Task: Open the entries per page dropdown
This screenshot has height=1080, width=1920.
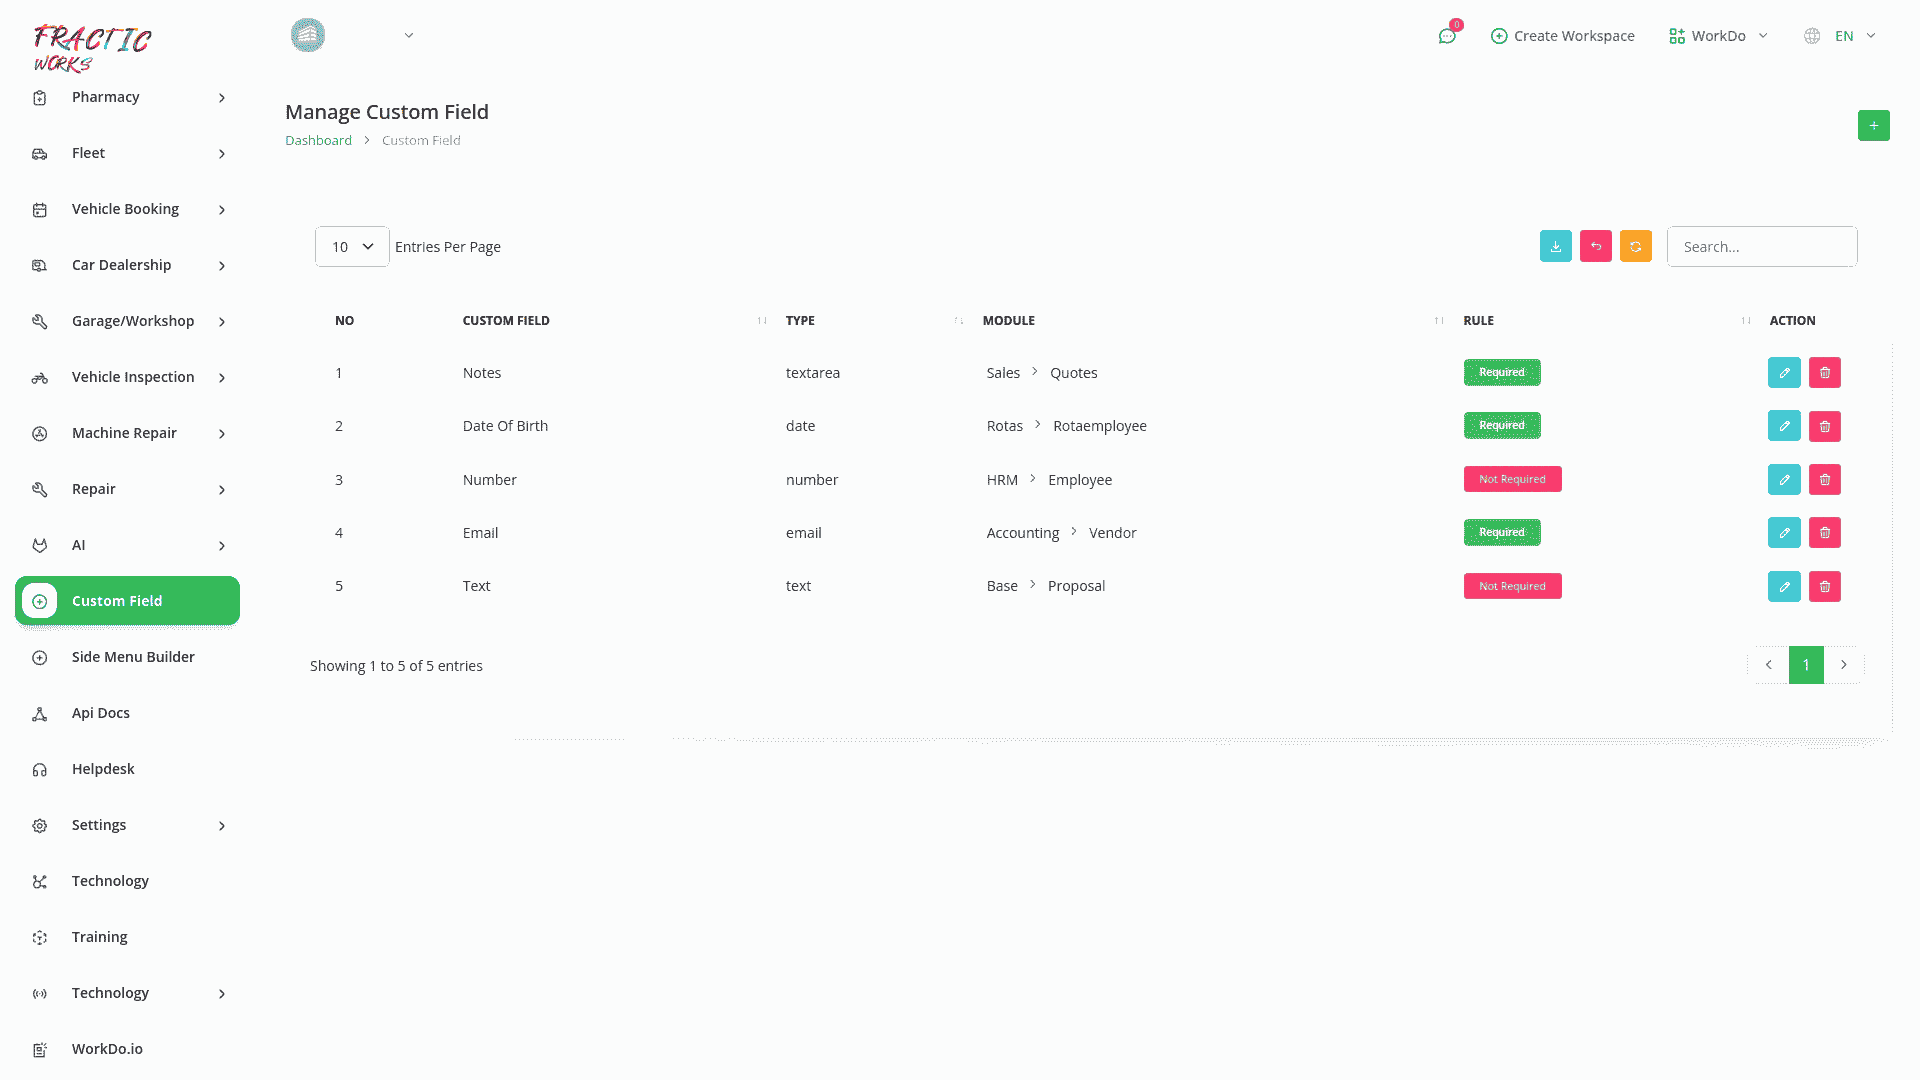Action: (x=352, y=247)
